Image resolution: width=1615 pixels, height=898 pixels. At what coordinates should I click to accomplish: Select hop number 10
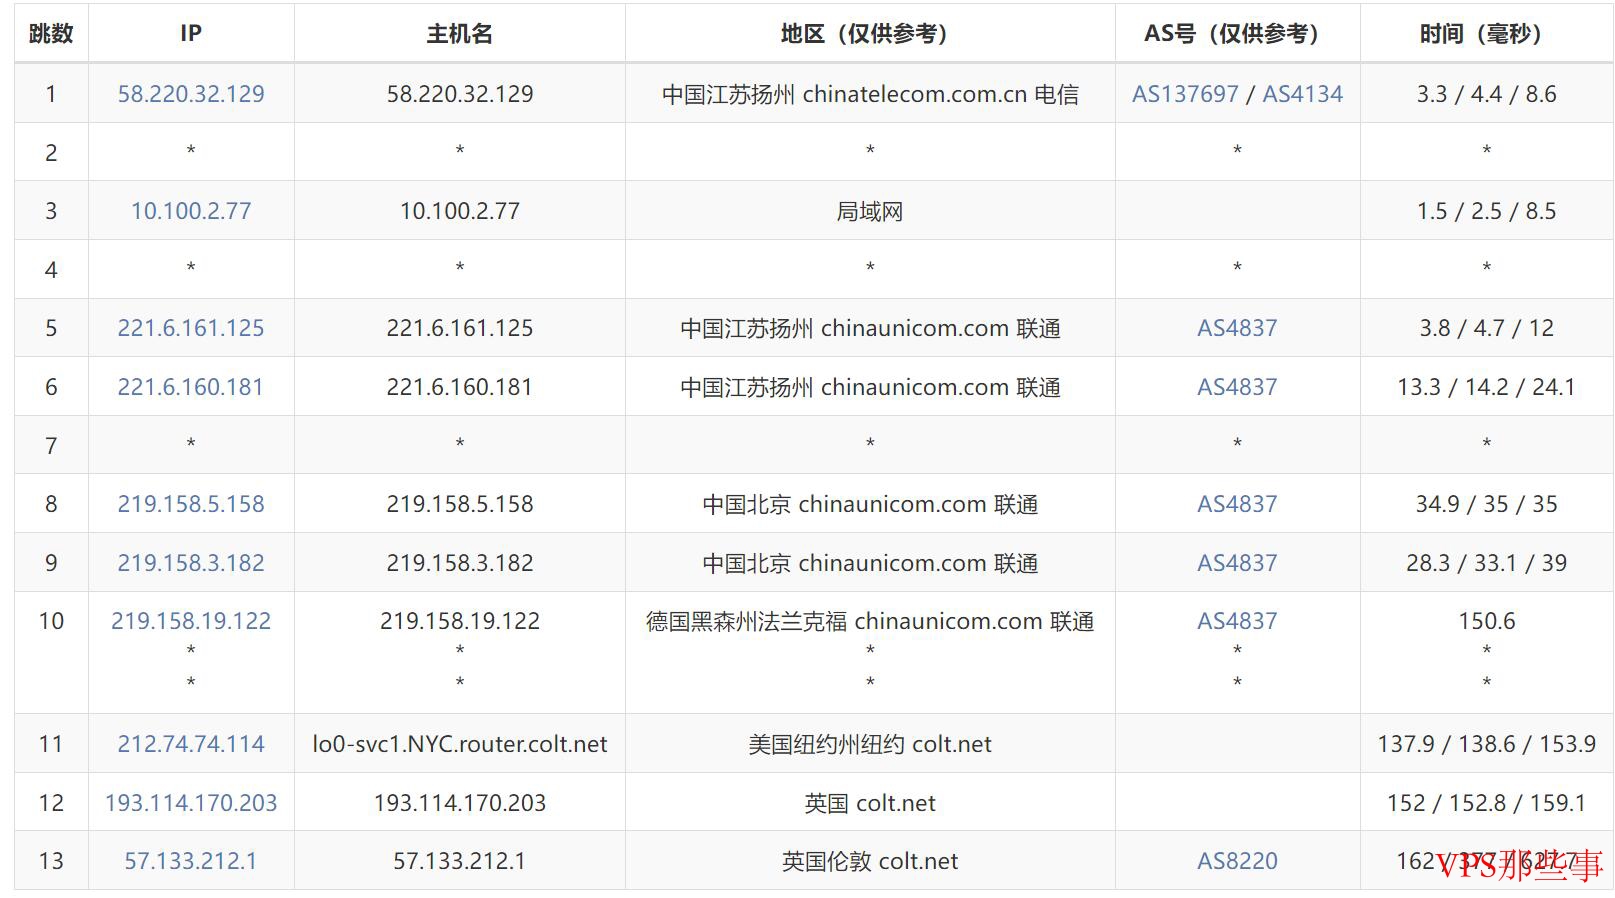pos(51,621)
